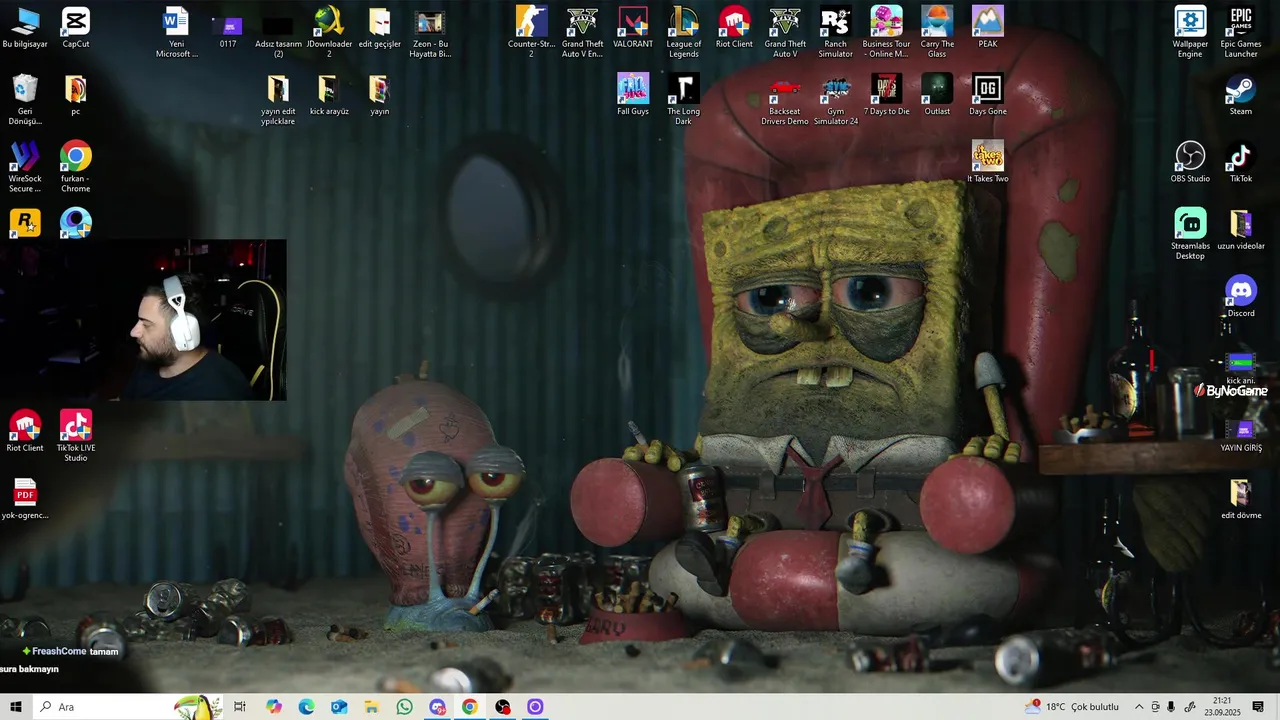The image size is (1280, 720).
Task: Open the notification center icon
Action: (1258, 707)
